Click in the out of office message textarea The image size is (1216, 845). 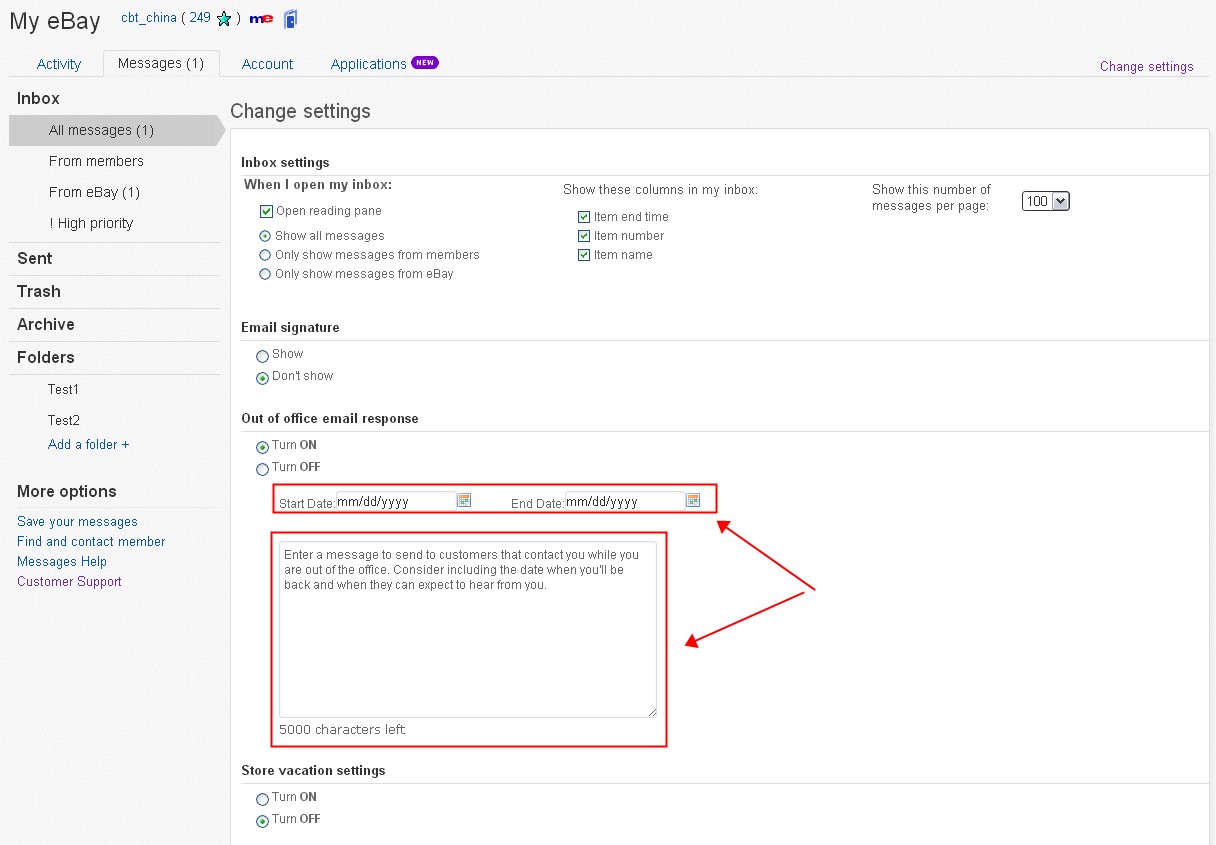(x=467, y=640)
